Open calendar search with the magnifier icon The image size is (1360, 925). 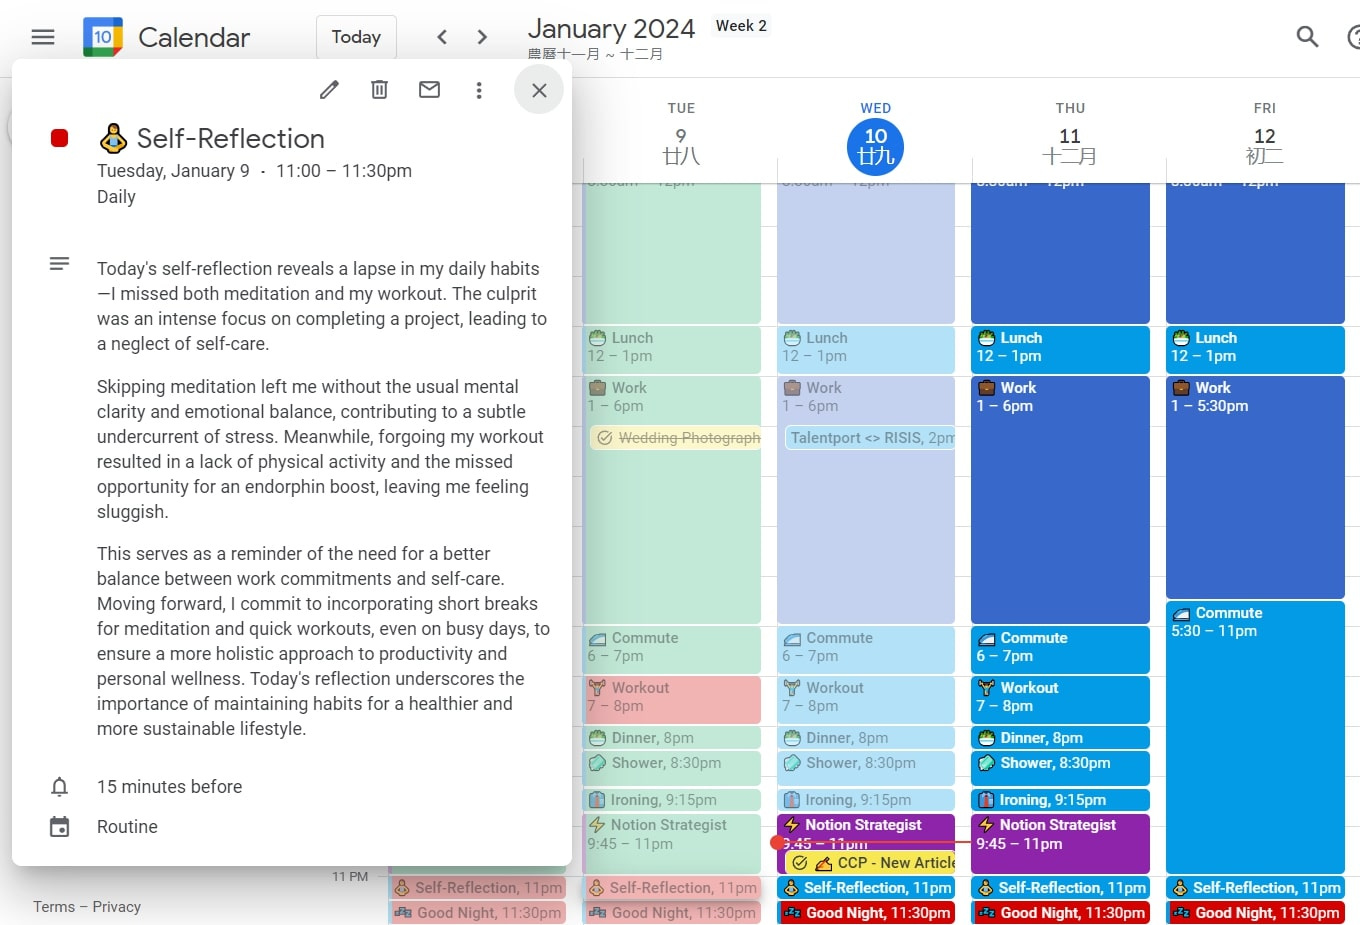pyautogui.click(x=1307, y=37)
